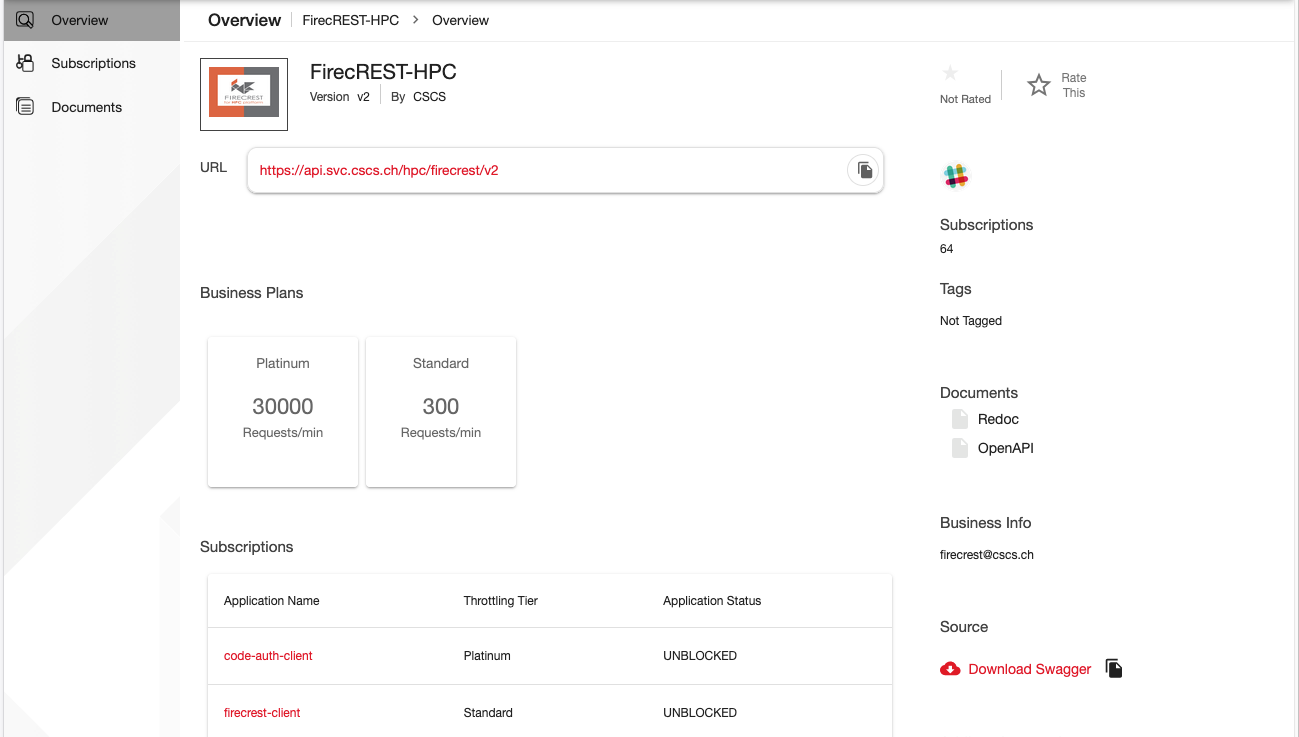Click the Standard tier cell for firecrest-client
This screenshot has width=1299, height=737.
tap(488, 713)
